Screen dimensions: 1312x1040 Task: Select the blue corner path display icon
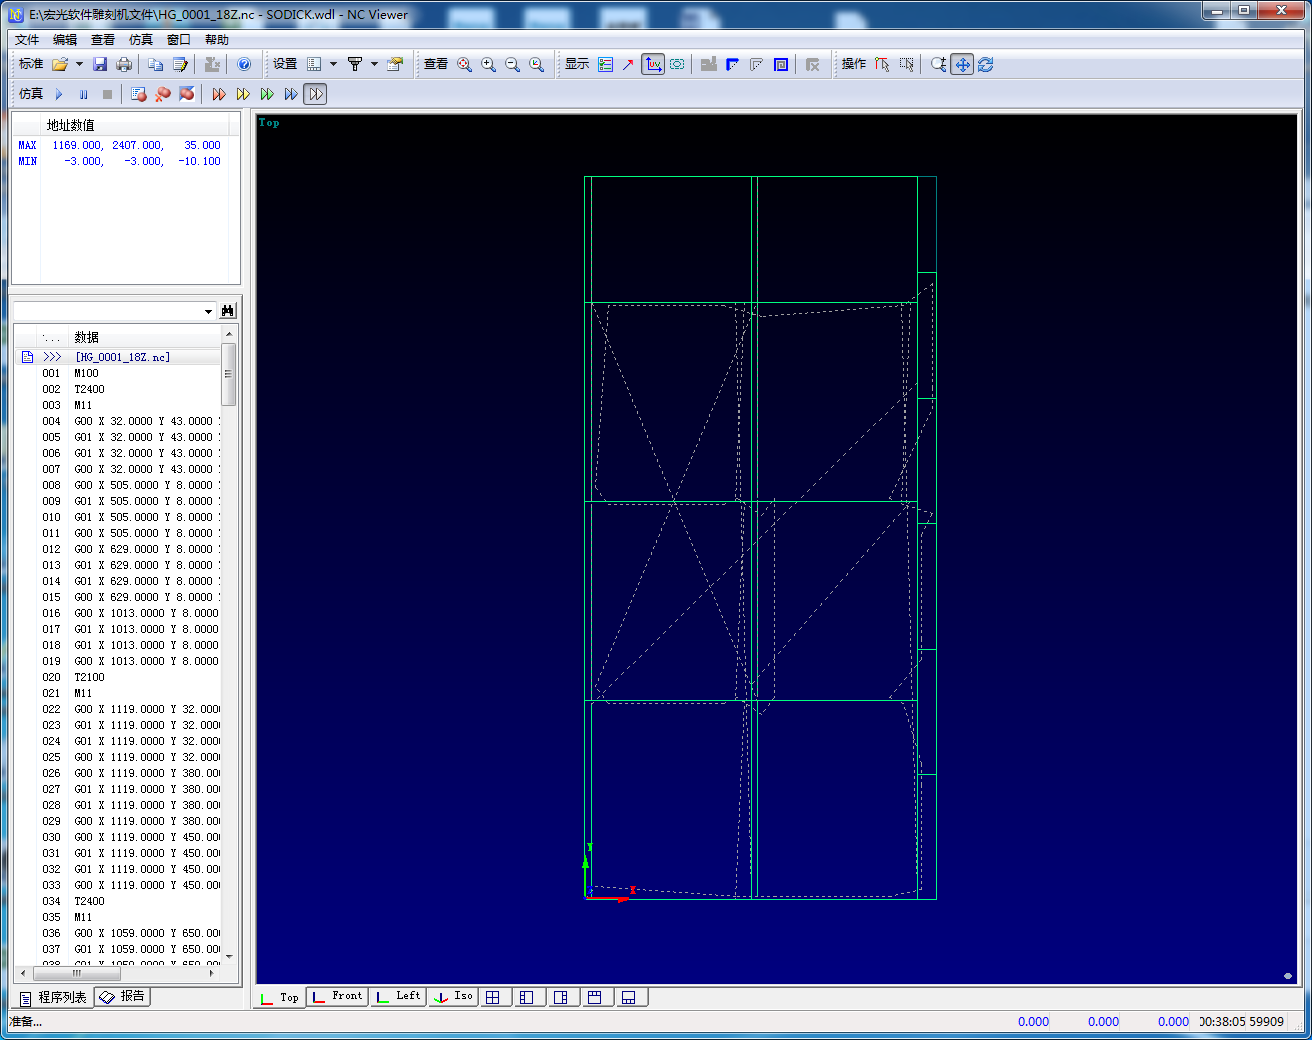[x=732, y=64]
